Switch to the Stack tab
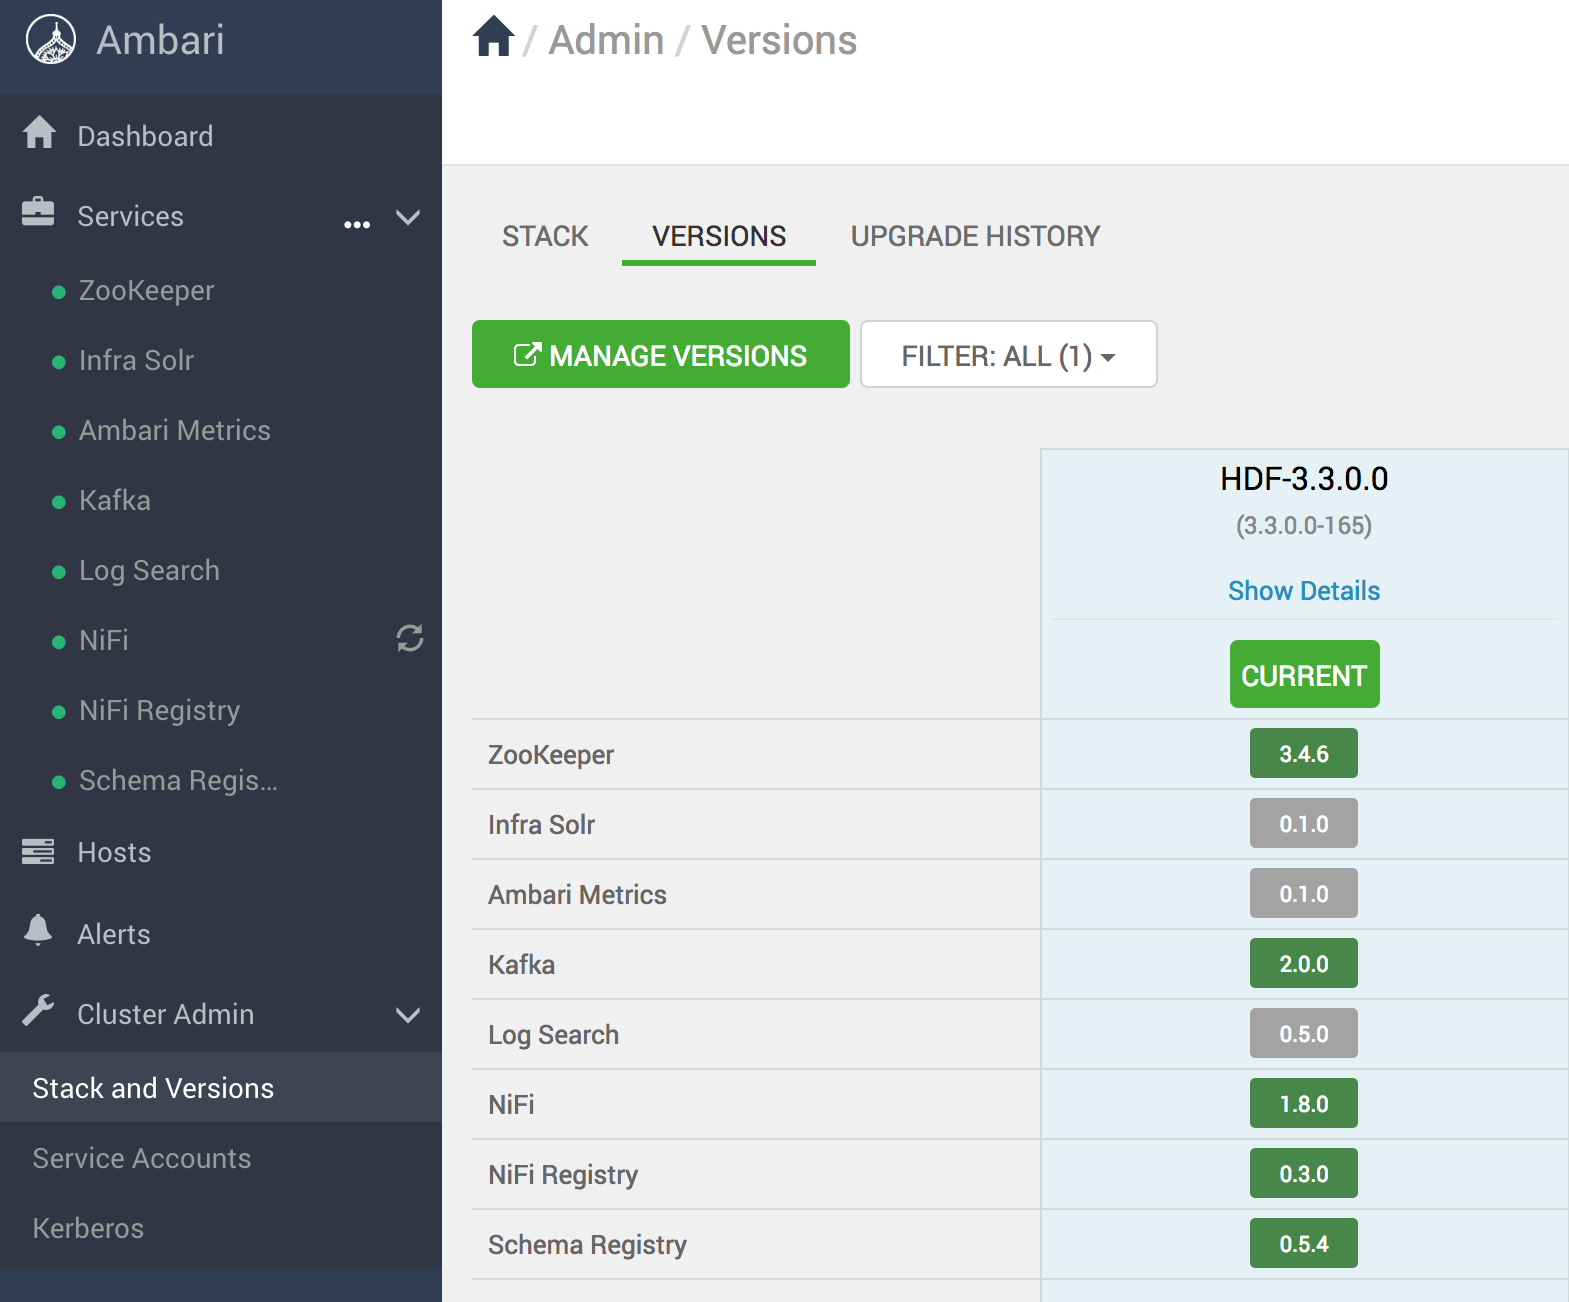Screen dimensions: 1569x1302 pyautogui.click(x=545, y=236)
